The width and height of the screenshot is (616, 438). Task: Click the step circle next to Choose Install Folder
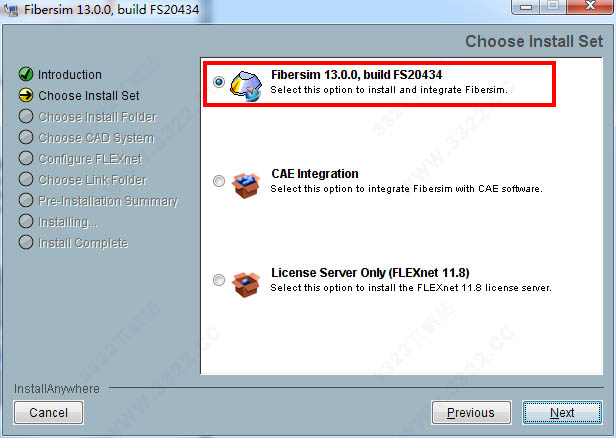[x=26, y=116]
